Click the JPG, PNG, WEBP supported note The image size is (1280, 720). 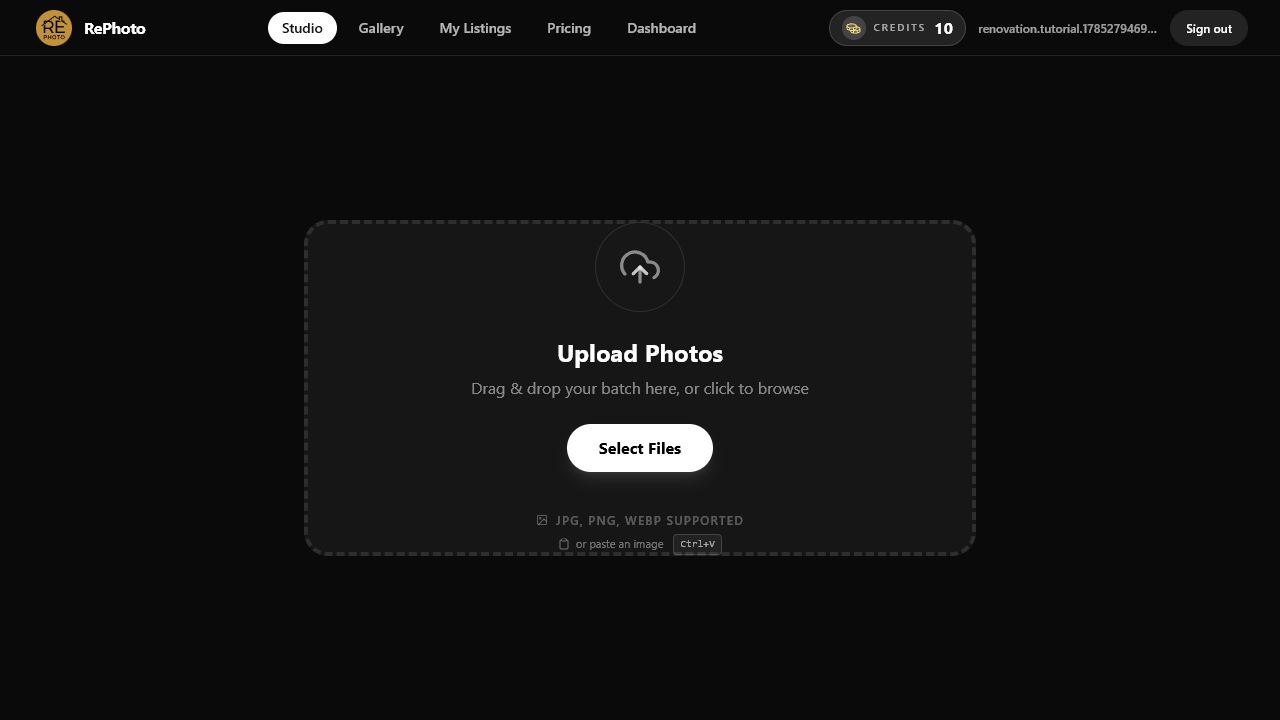pos(650,520)
